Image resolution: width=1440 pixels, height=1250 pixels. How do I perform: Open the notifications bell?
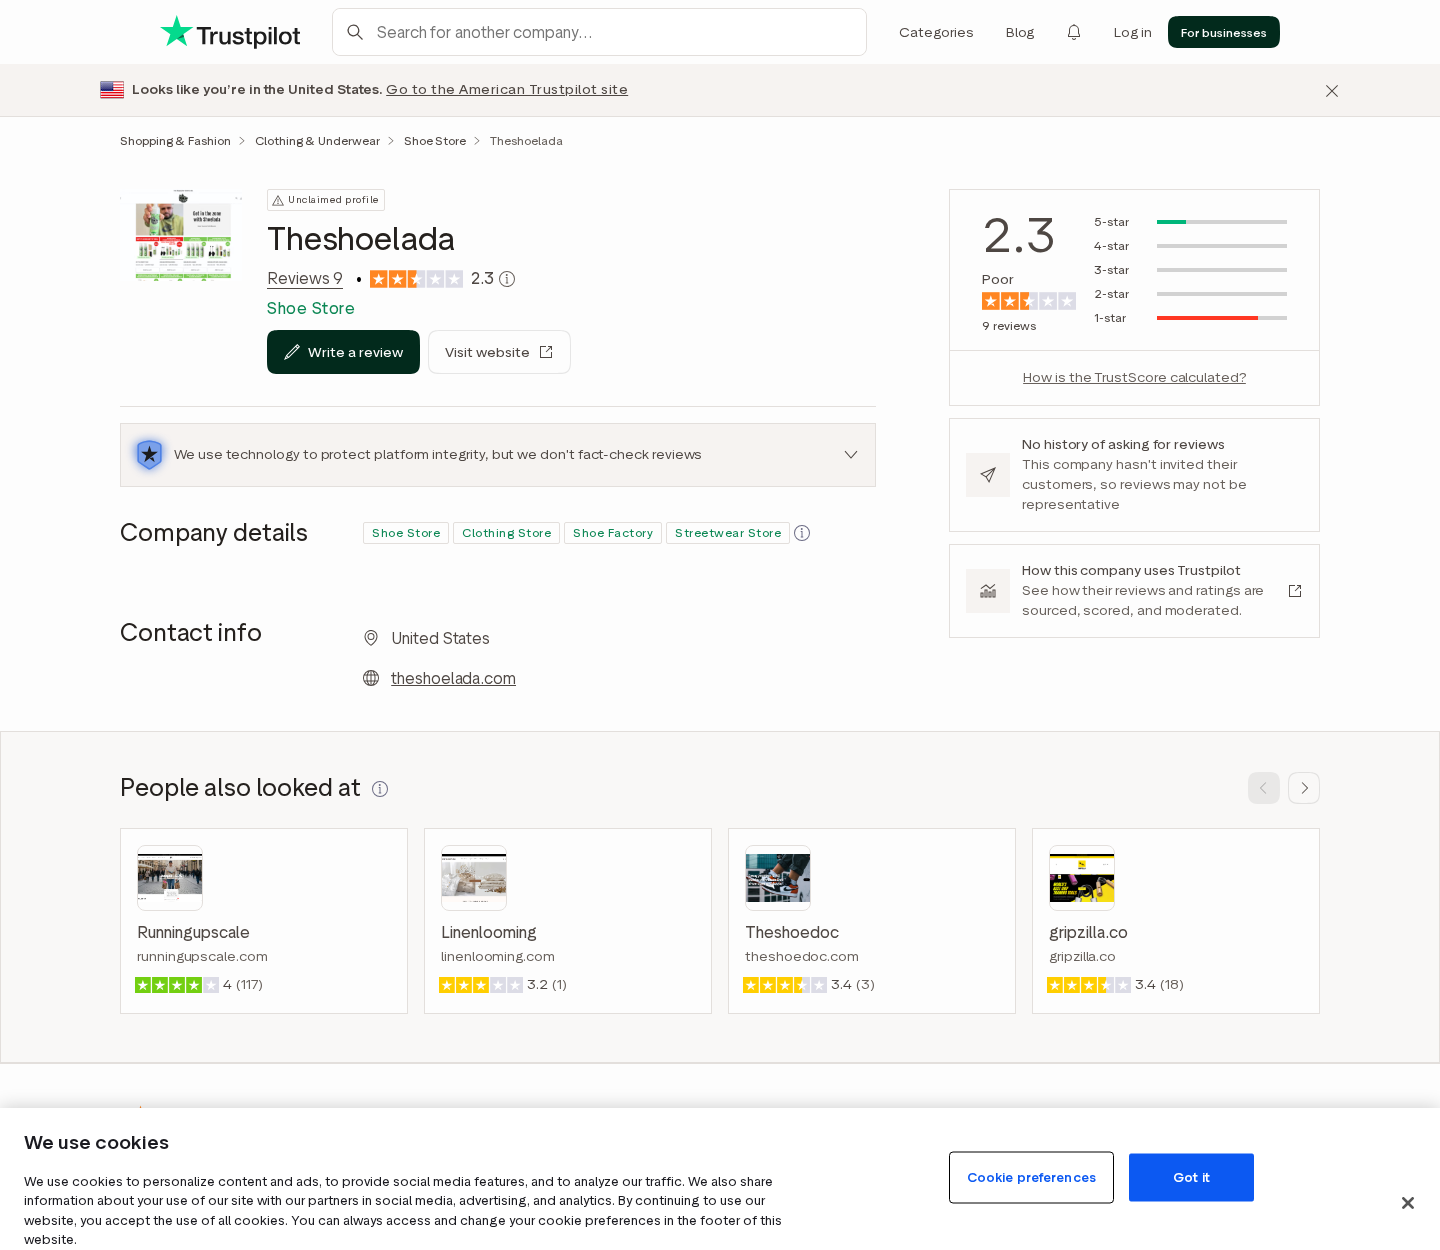coord(1074,32)
